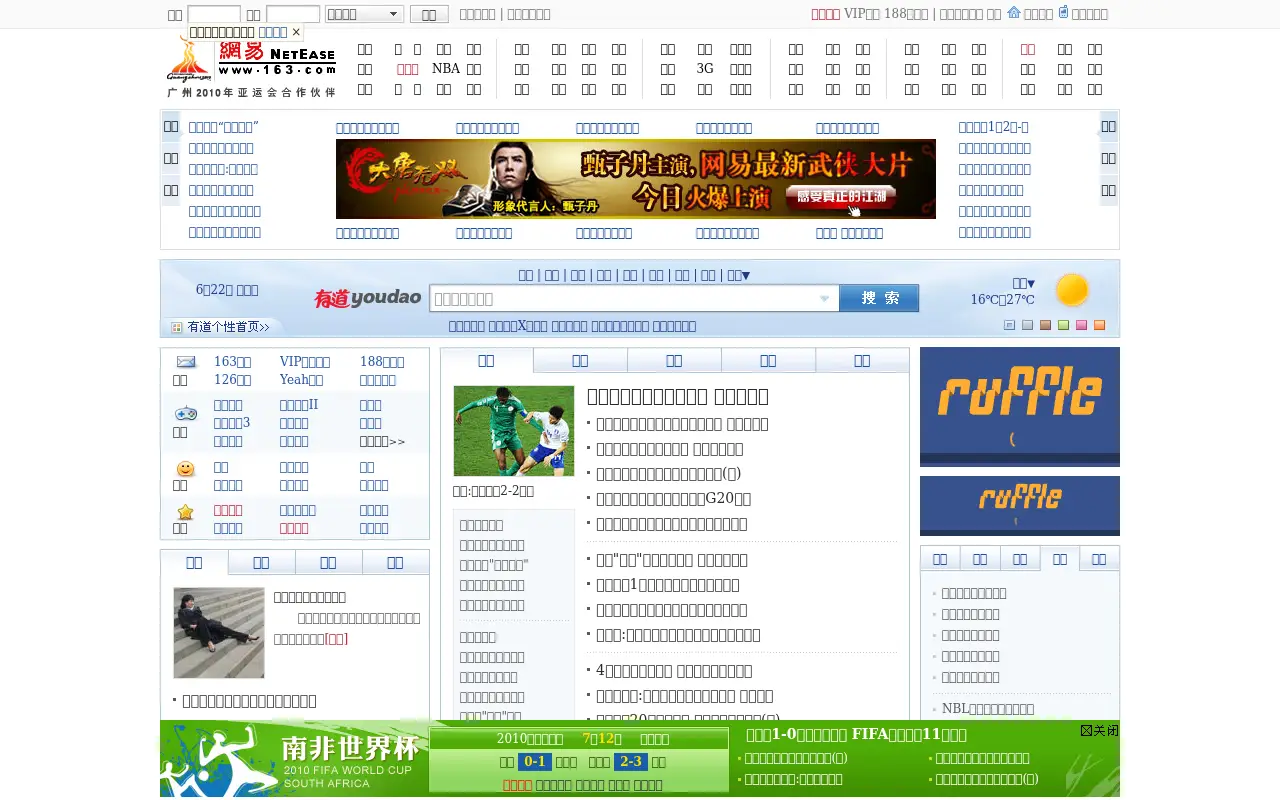The height and width of the screenshot is (800, 1280).
Task: Focus the youdao search input box
Action: [x=634, y=298]
